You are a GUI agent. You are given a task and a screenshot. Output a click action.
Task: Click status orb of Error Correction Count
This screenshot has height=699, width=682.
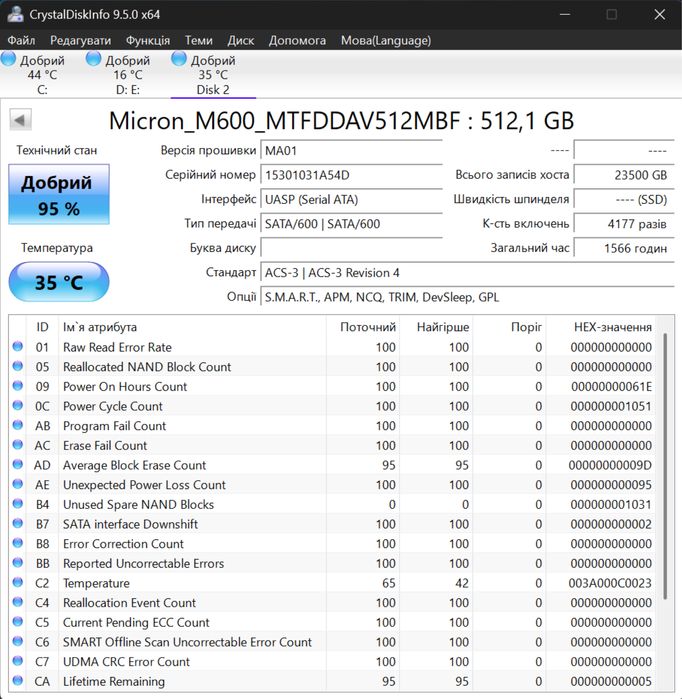point(18,543)
